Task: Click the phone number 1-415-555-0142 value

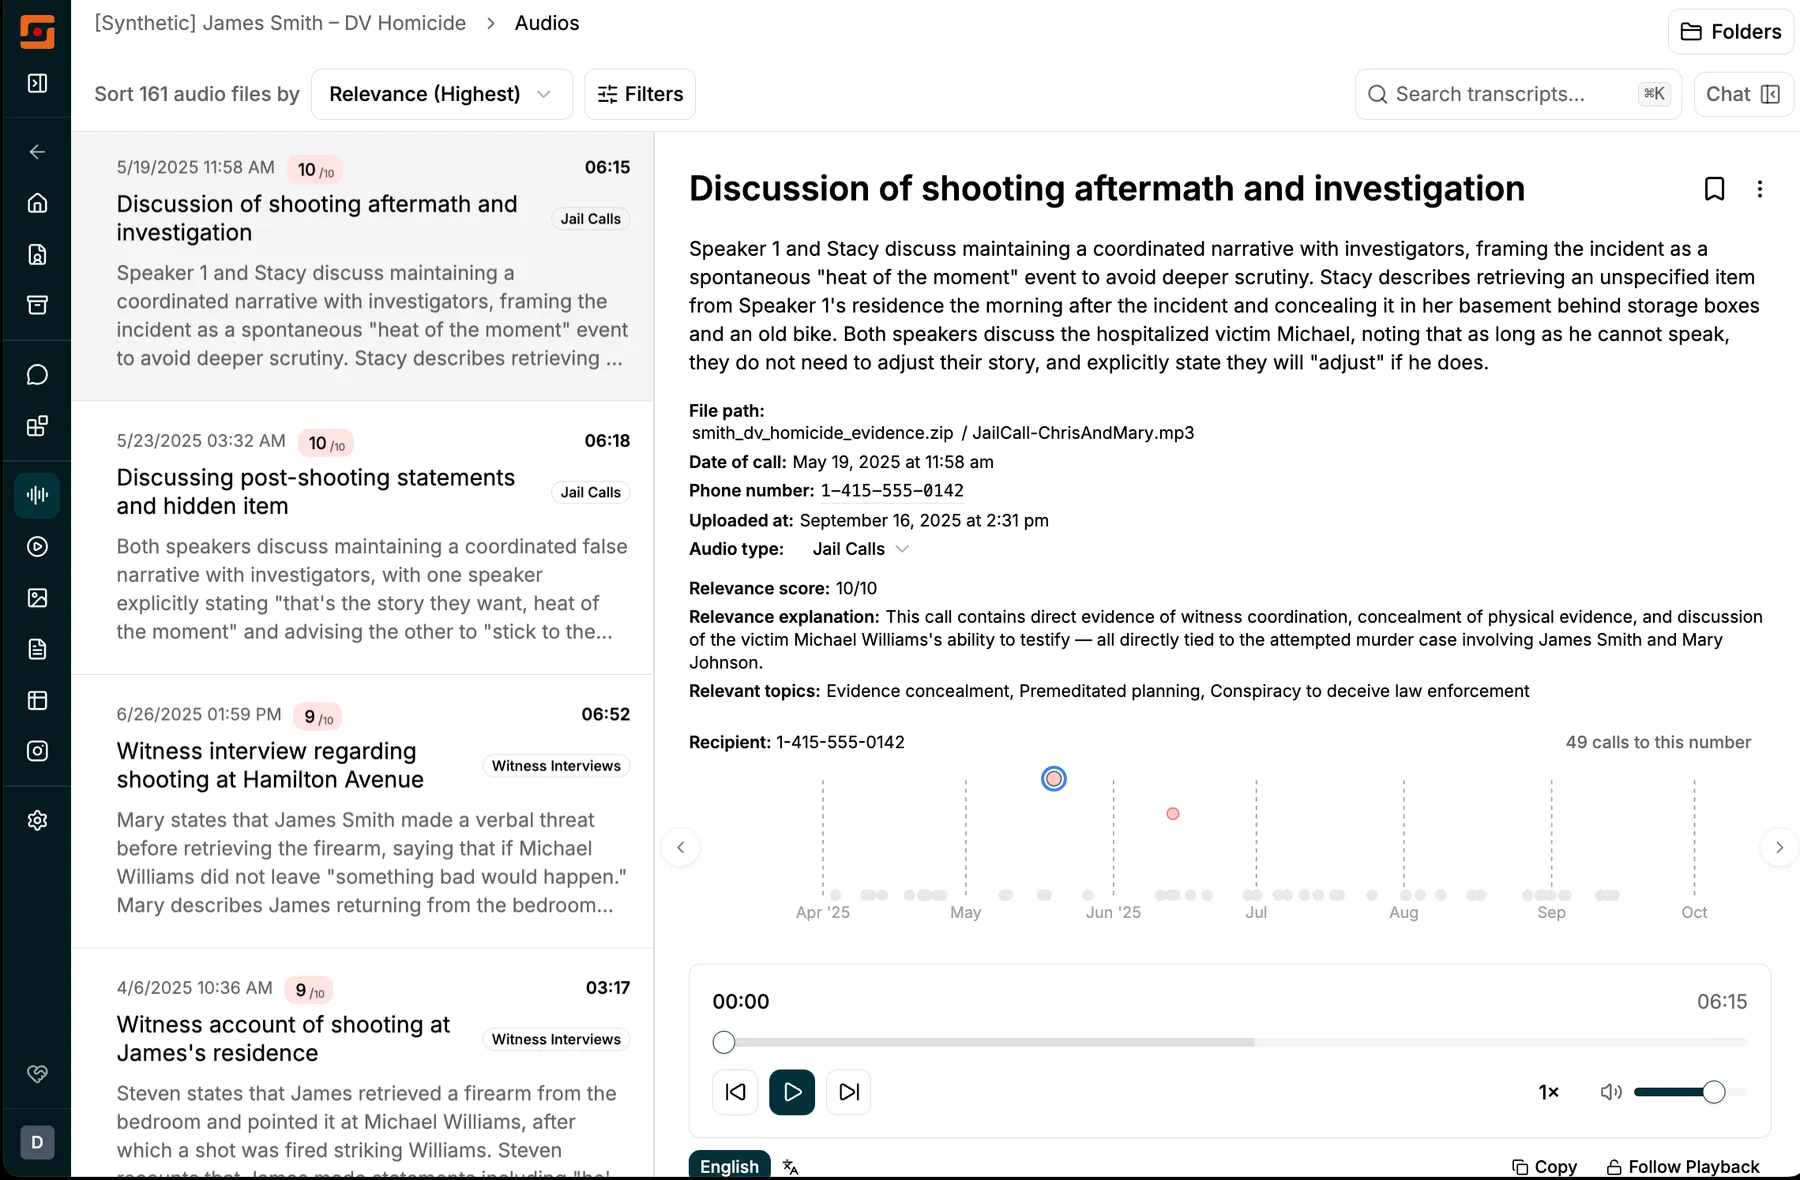Action: point(892,491)
